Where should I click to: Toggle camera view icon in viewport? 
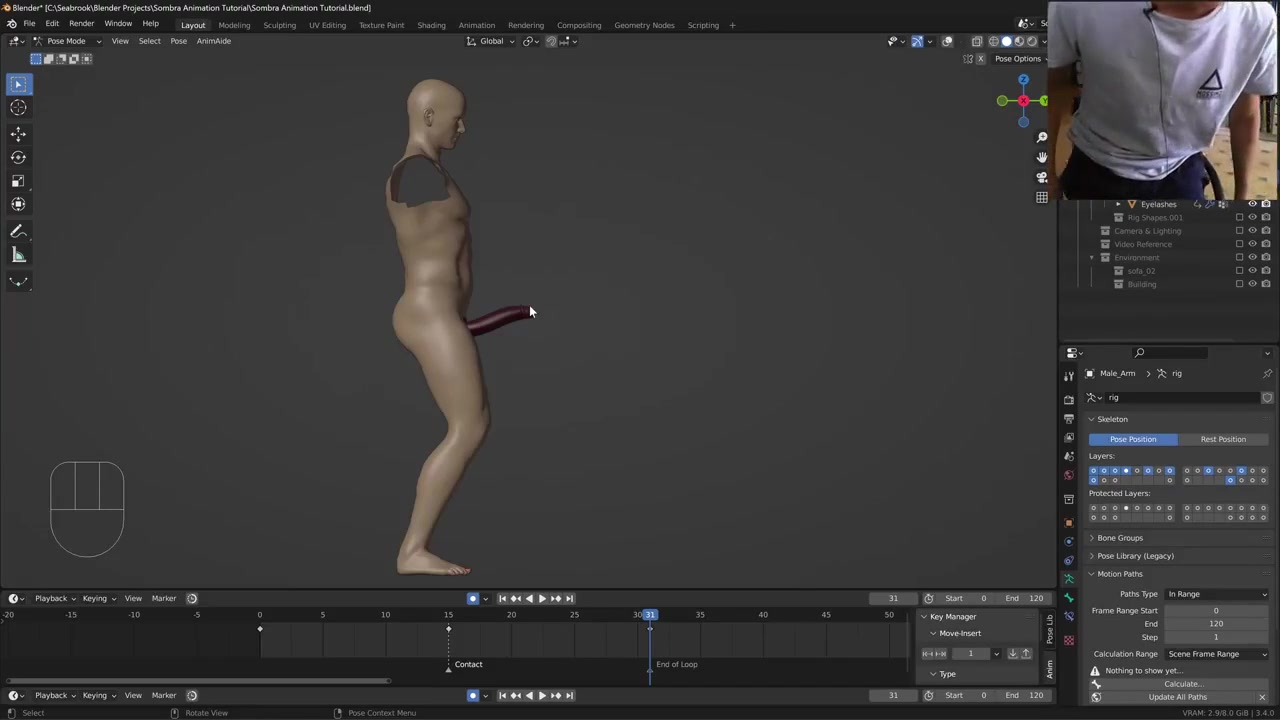1041,177
